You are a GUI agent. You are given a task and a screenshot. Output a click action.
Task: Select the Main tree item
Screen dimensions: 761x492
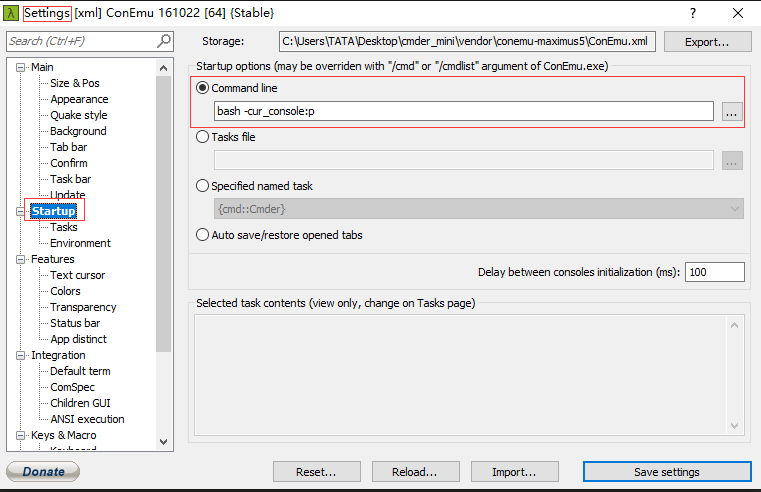tap(42, 67)
